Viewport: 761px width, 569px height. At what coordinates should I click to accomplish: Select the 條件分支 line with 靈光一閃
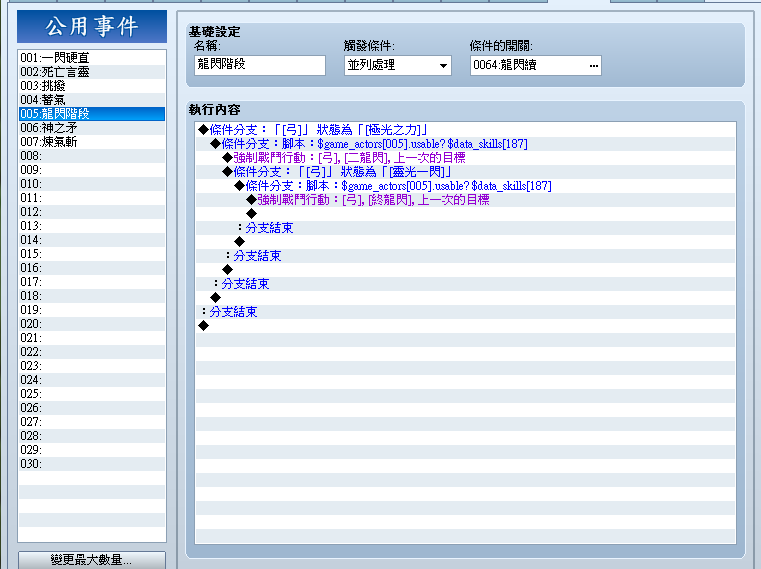[x=465, y=172]
